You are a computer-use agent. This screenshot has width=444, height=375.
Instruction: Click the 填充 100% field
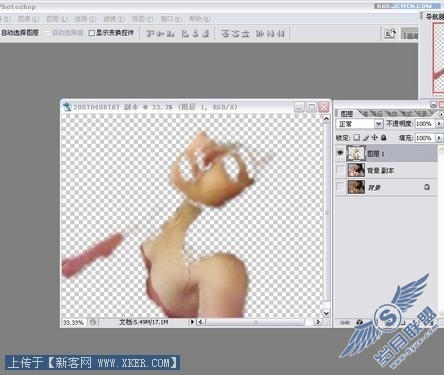tap(425, 137)
